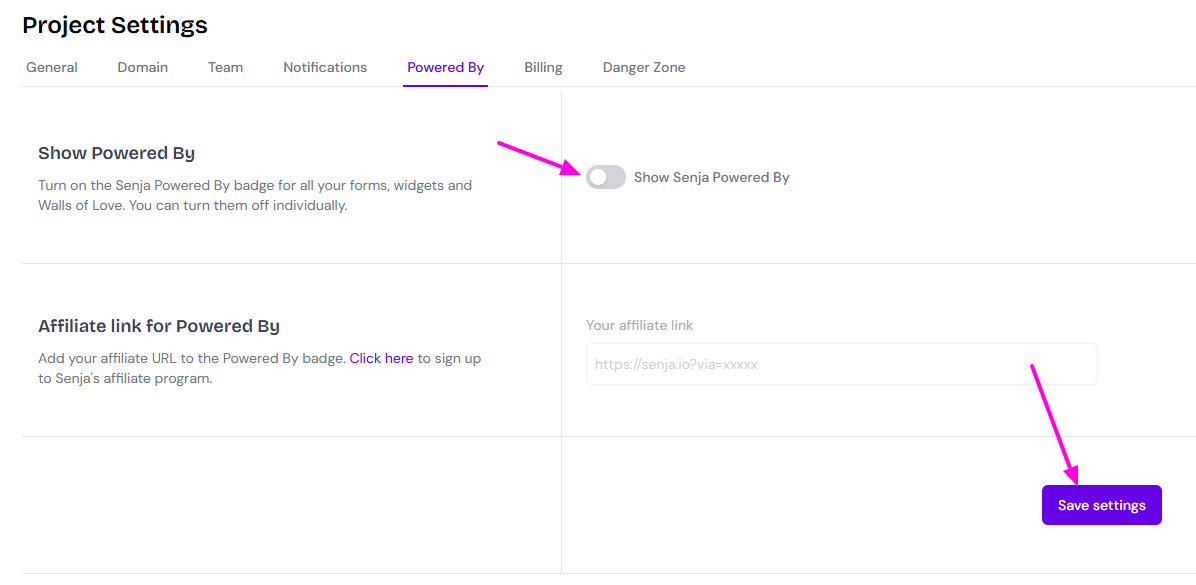This screenshot has height=585, width=1196.
Task: Switch to the Billing tab
Action: tap(543, 68)
